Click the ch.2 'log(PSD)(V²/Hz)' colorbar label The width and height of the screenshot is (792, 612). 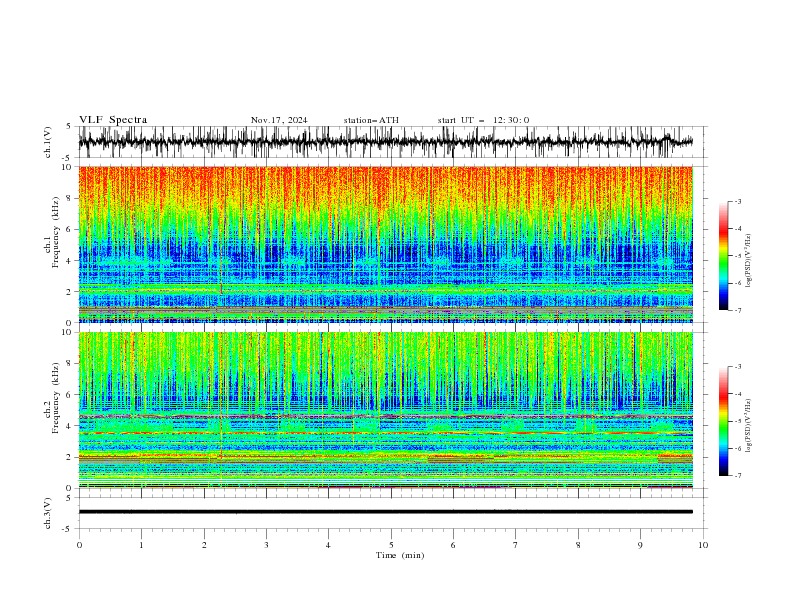(x=749, y=426)
